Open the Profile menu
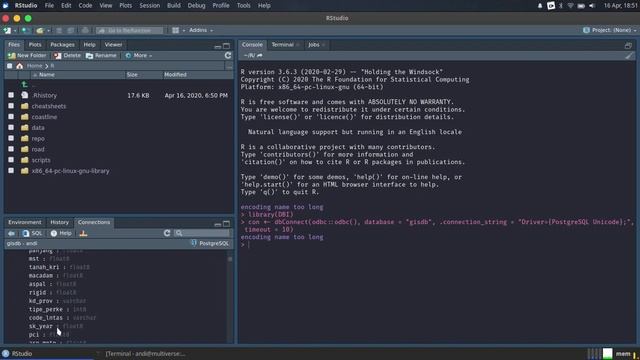Screen dimensions: 640x360 [221, 6]
